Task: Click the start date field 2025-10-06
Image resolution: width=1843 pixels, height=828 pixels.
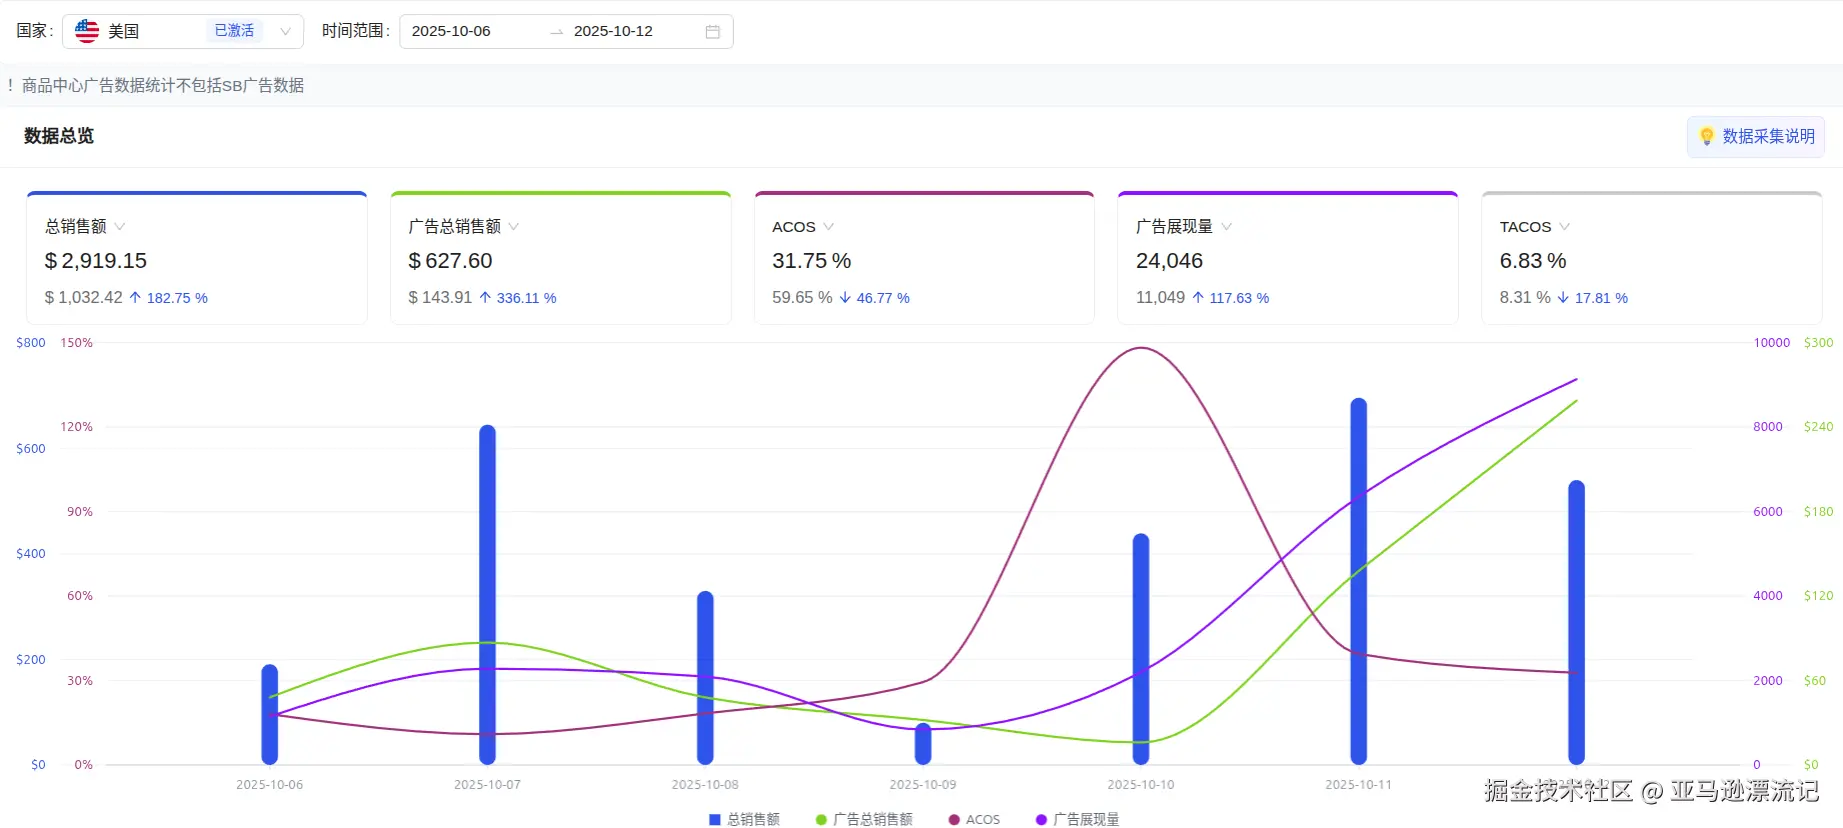Action: (x=451, y=31)
